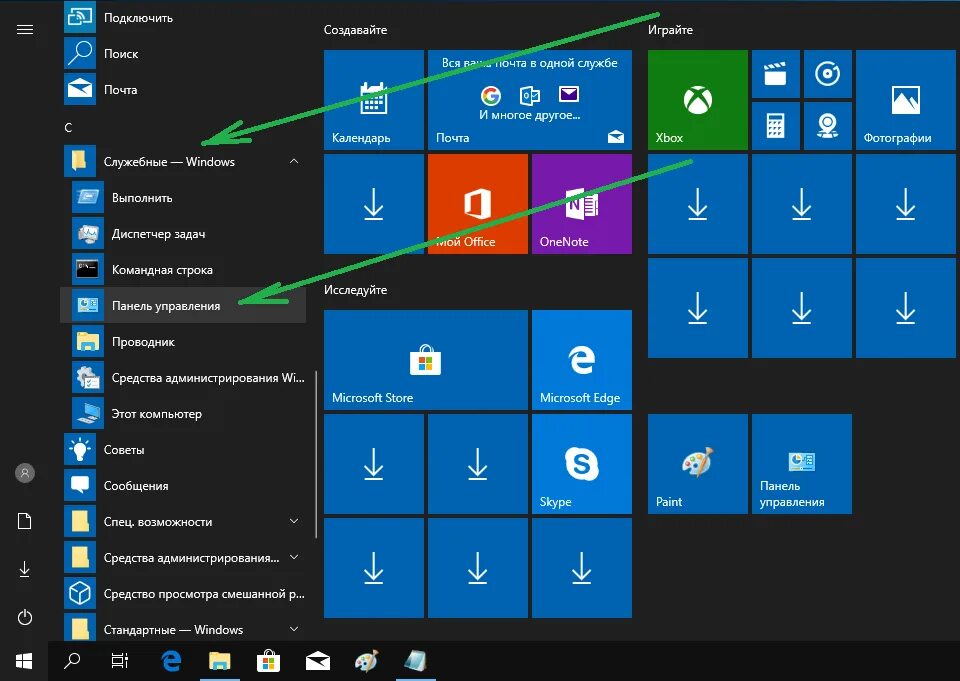Open the Skype tile

point(582,464)
